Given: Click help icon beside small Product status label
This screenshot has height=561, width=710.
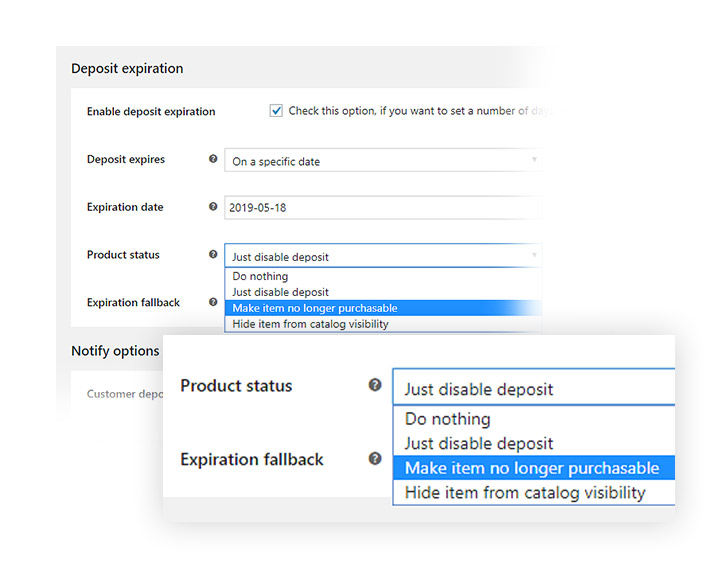Looking at the screenshot, I should pos(213,254).
